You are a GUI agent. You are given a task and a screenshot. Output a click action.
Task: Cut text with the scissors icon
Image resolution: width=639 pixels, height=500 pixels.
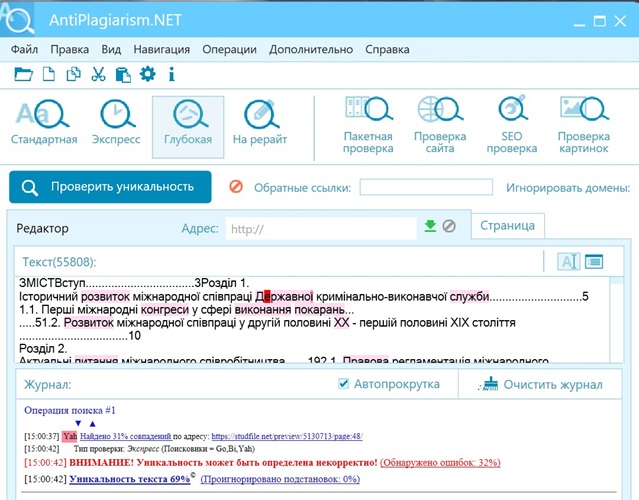98,74
